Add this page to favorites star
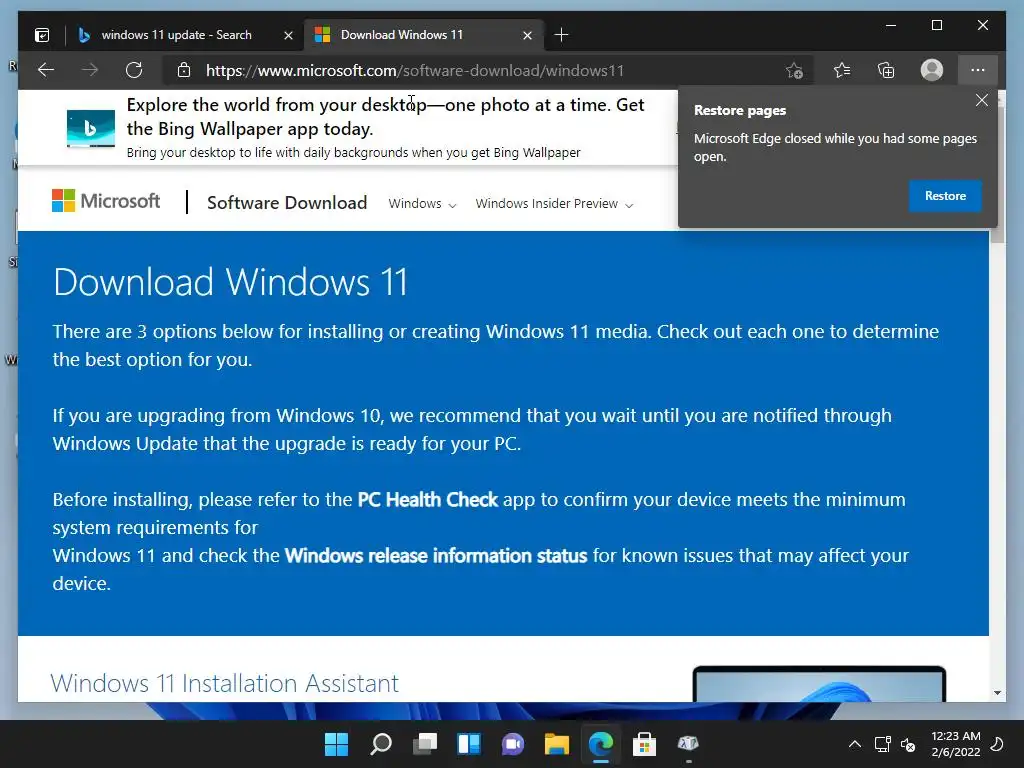 tap(794, 71)
